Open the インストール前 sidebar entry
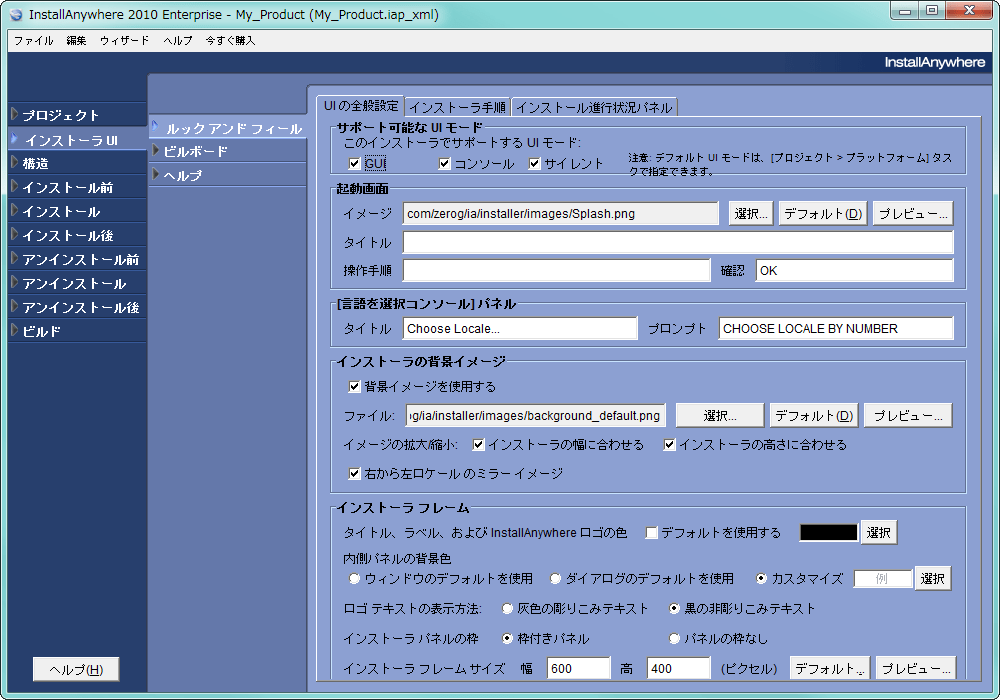Screen dimensions: 1000x700 60,187
